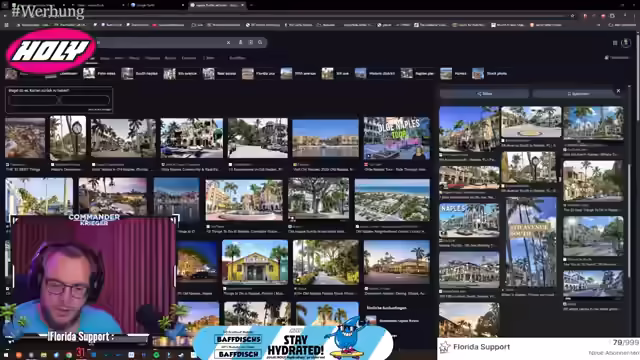Click the Teilen share button in preview panel

[484, 94]
